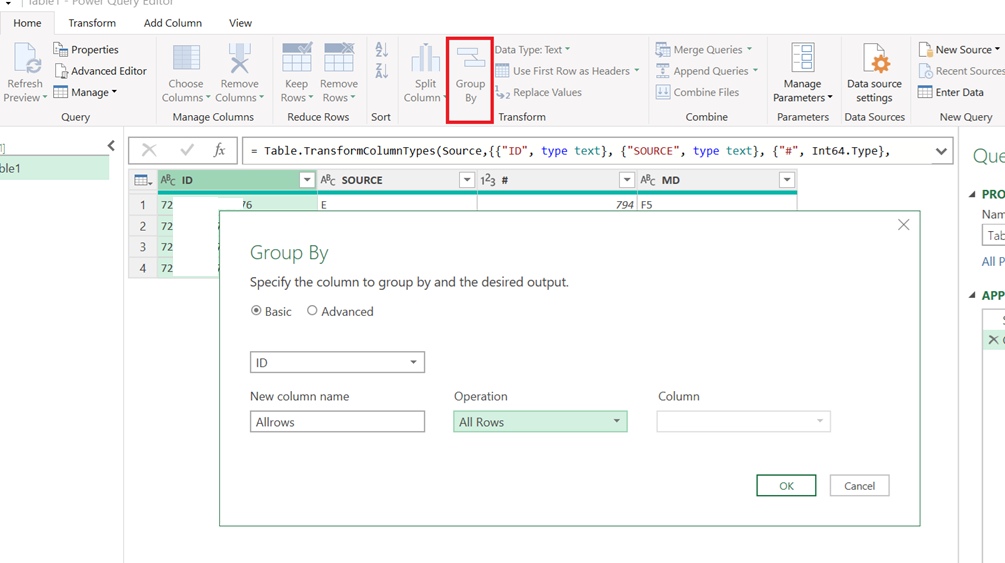Open the Operation All Rows dropdown
Viewport: 1005px width, 563px height.
(x=540, y=421)
